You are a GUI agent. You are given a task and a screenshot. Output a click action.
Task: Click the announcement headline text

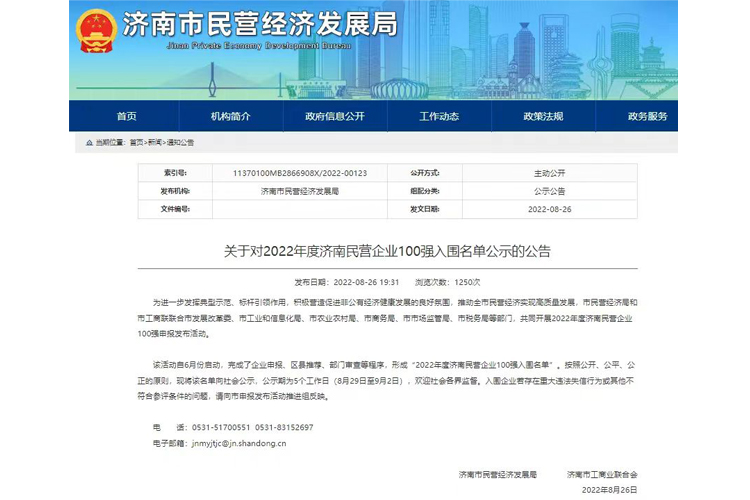pos(387,251)
